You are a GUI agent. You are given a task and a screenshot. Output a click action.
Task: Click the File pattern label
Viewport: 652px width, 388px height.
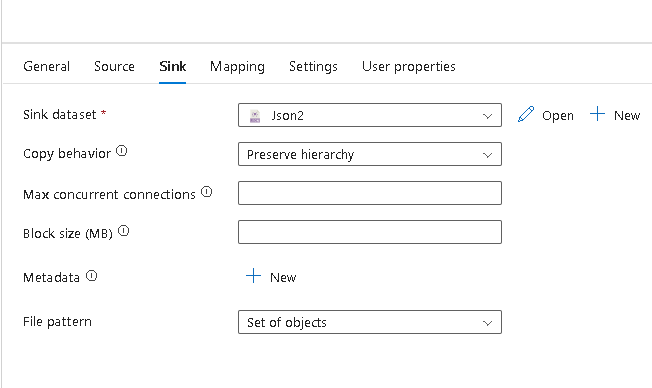click(57, 321)
